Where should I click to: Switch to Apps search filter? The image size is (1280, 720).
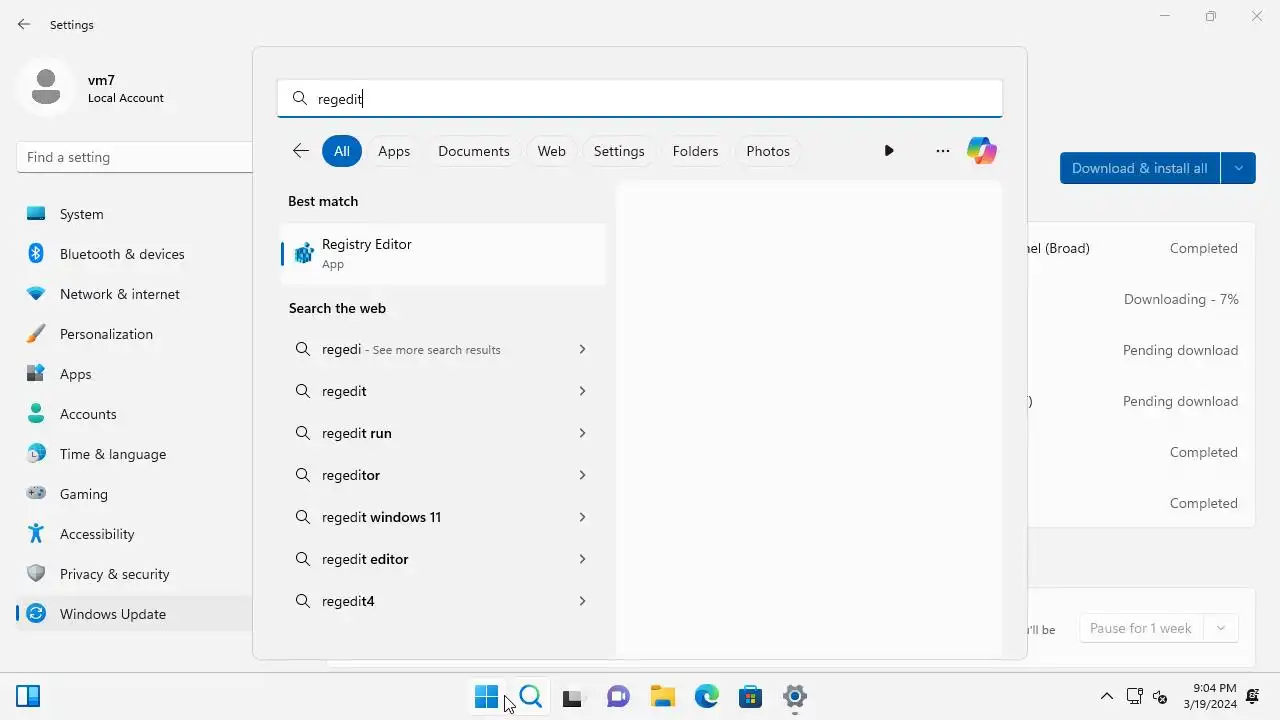coord(394,151)
